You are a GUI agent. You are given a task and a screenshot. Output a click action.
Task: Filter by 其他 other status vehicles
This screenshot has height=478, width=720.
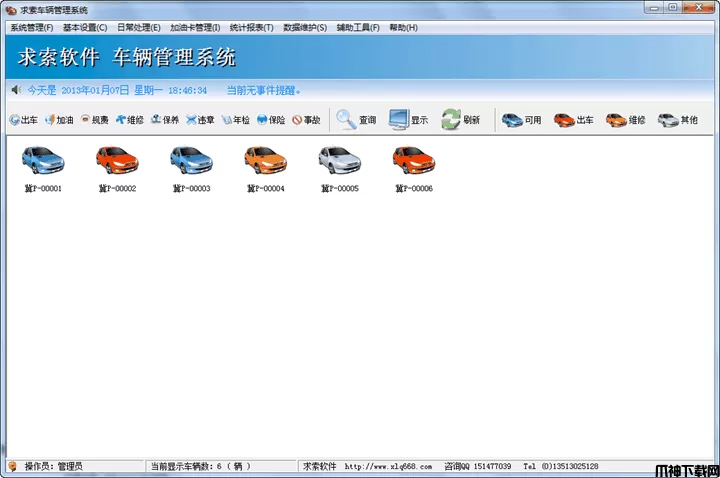pos(677,120)
